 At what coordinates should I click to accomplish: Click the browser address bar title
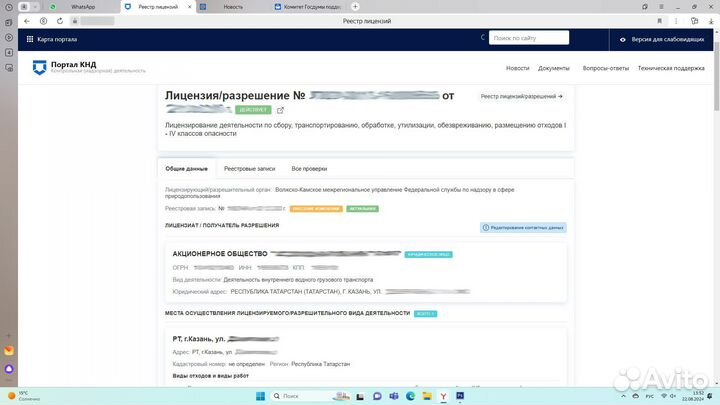pyautogui.click(x=367, y=21)
